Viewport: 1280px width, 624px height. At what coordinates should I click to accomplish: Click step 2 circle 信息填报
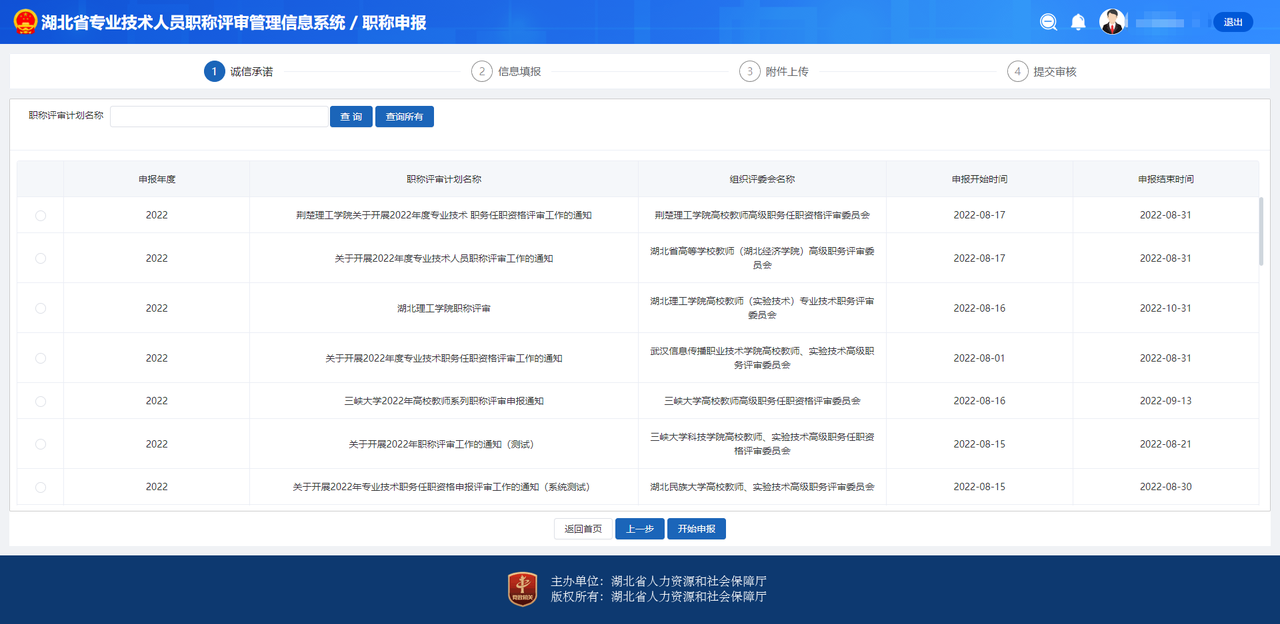click(482, 71)
